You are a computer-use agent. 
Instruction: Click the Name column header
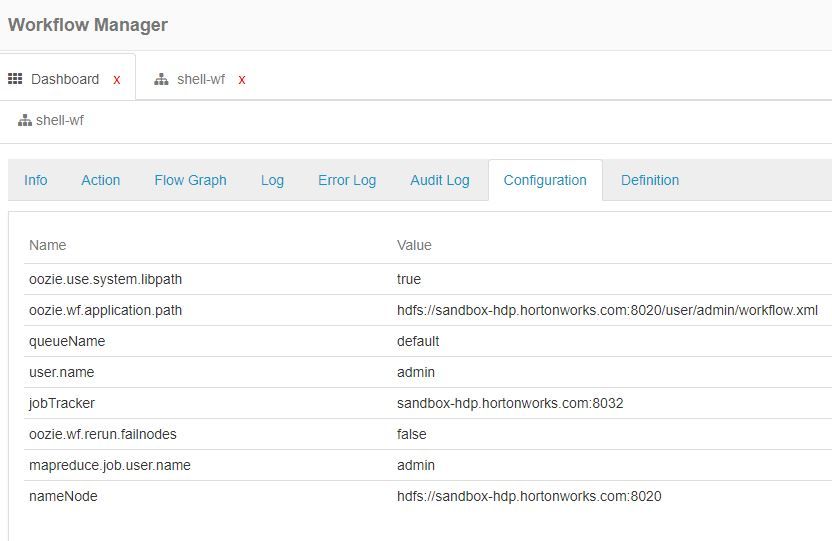point(48,245)
